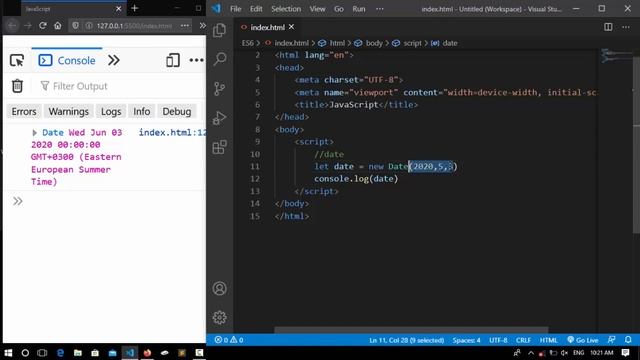Select the index.html editor tab
640x360 pixels.
[267, 27]
